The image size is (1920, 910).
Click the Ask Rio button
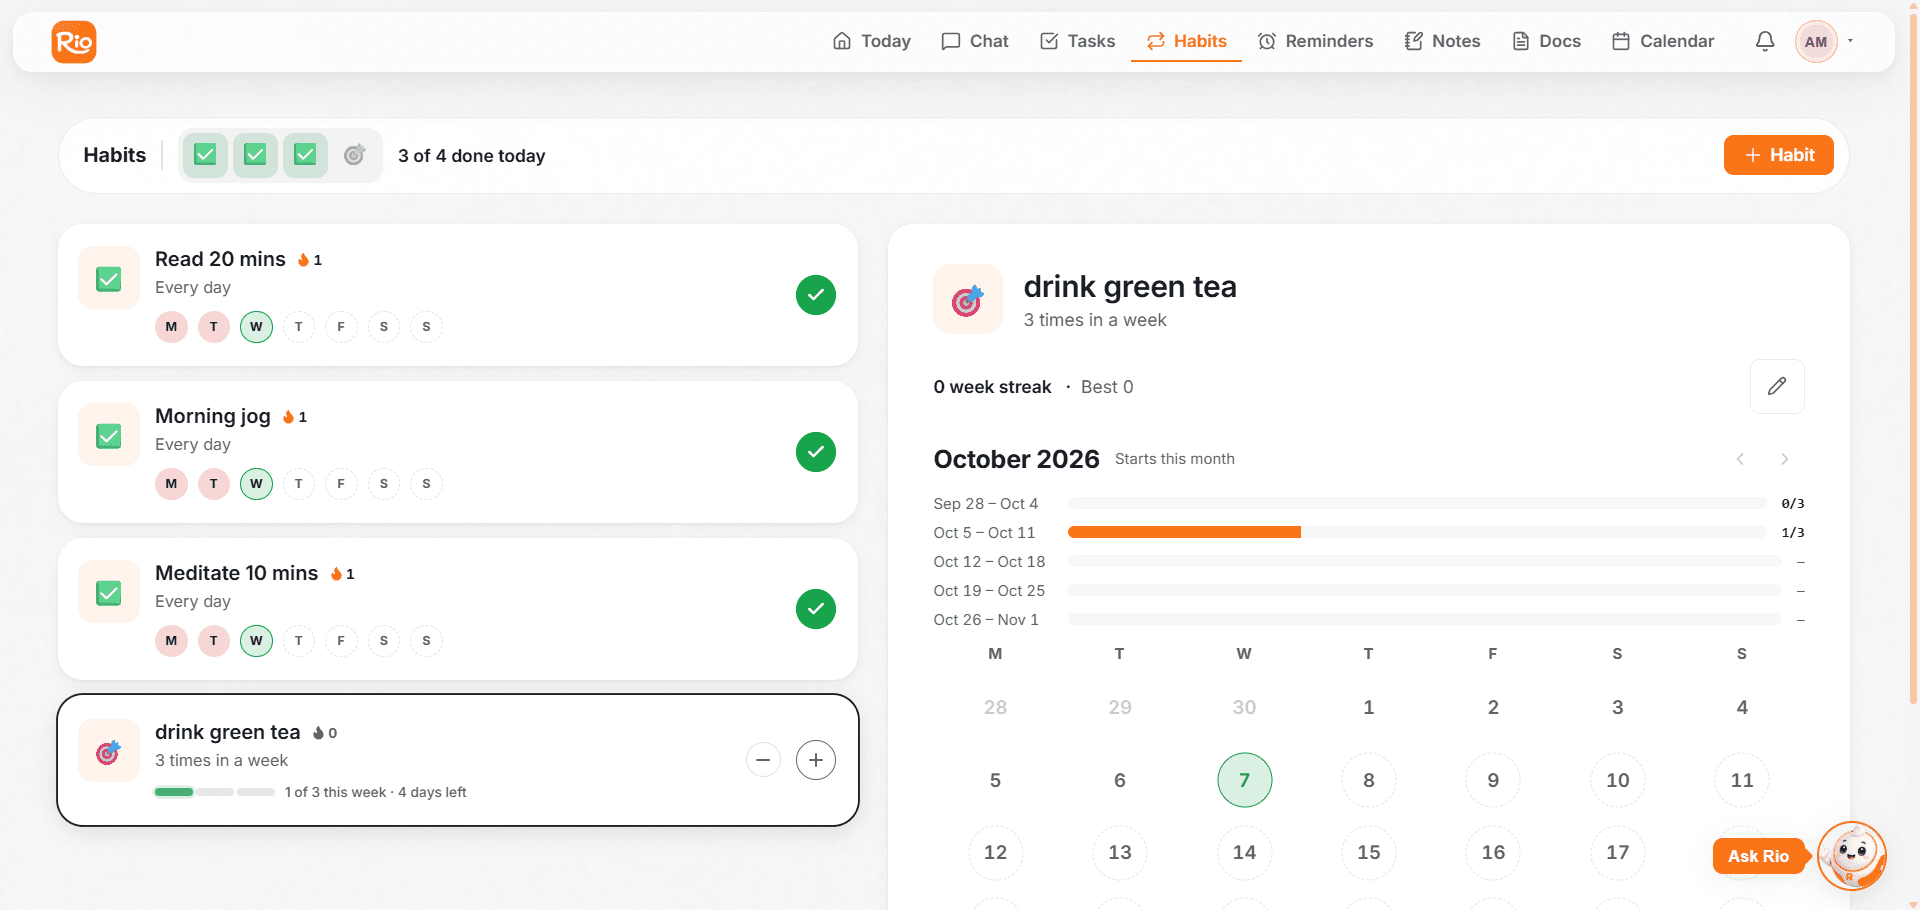coord(1759,856)
